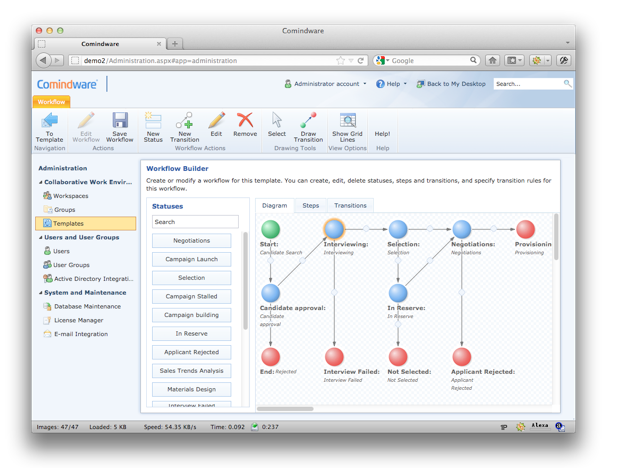Viewport: 620px width, 468px height.
Task: Select the Workflow ribbon tab
Action: (51, 102)
